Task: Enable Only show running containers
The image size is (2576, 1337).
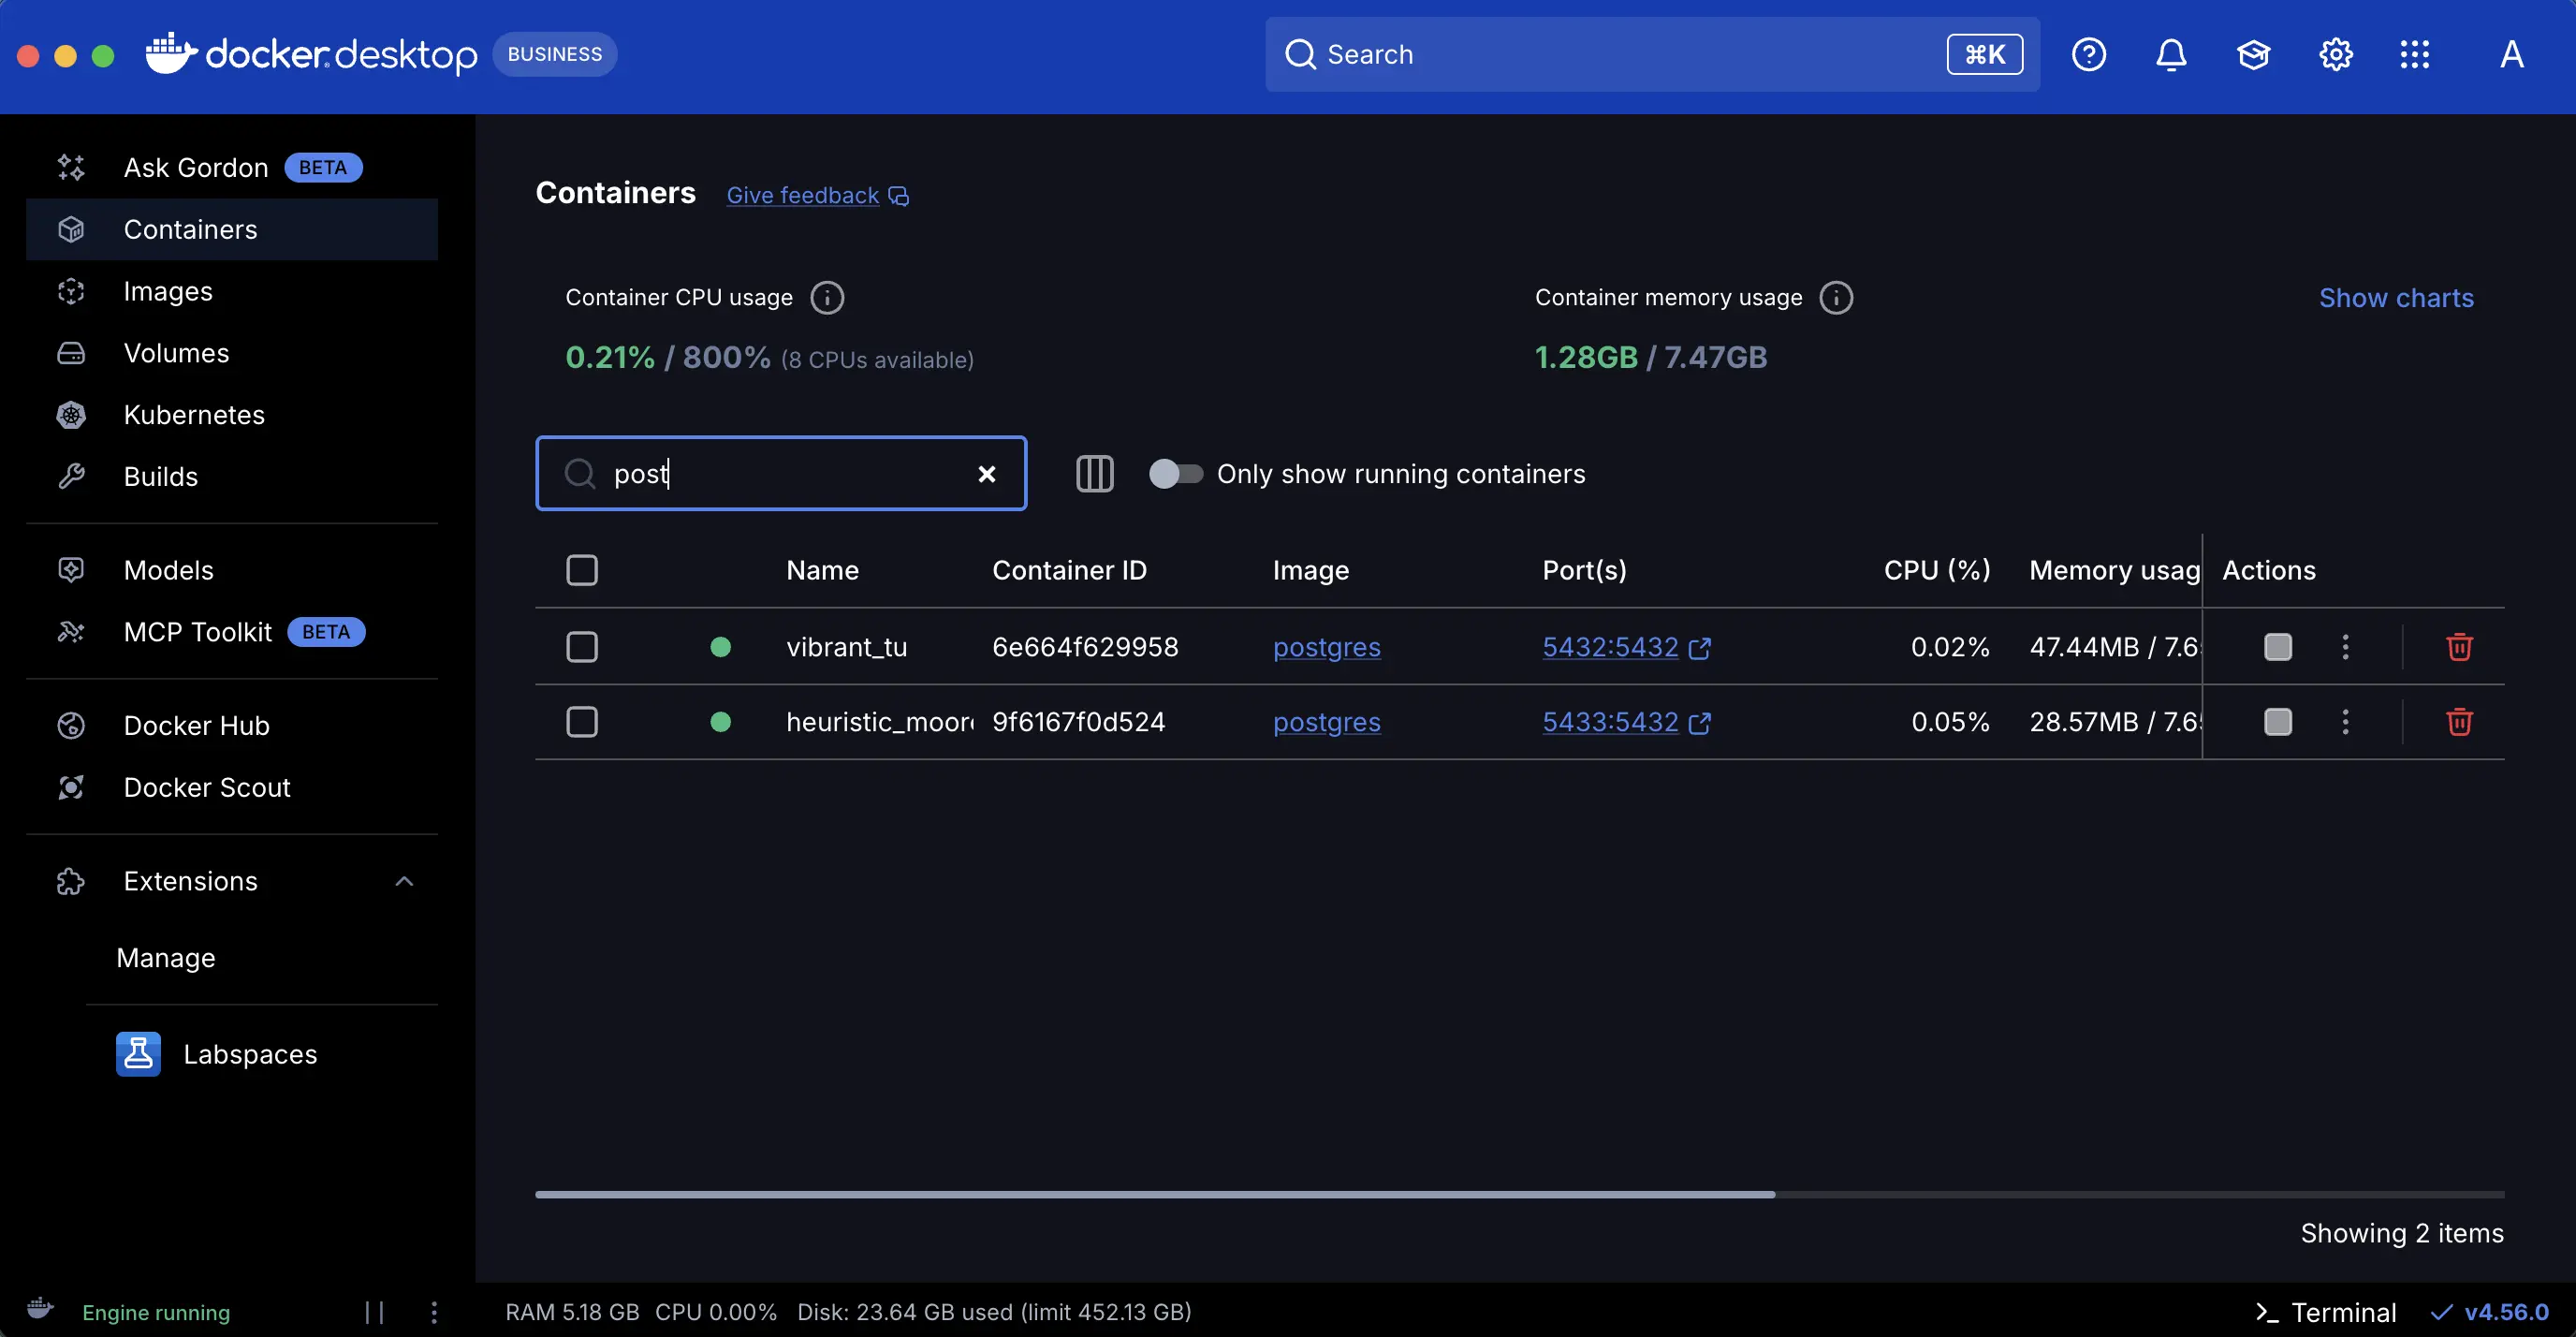Action: 1175,473
